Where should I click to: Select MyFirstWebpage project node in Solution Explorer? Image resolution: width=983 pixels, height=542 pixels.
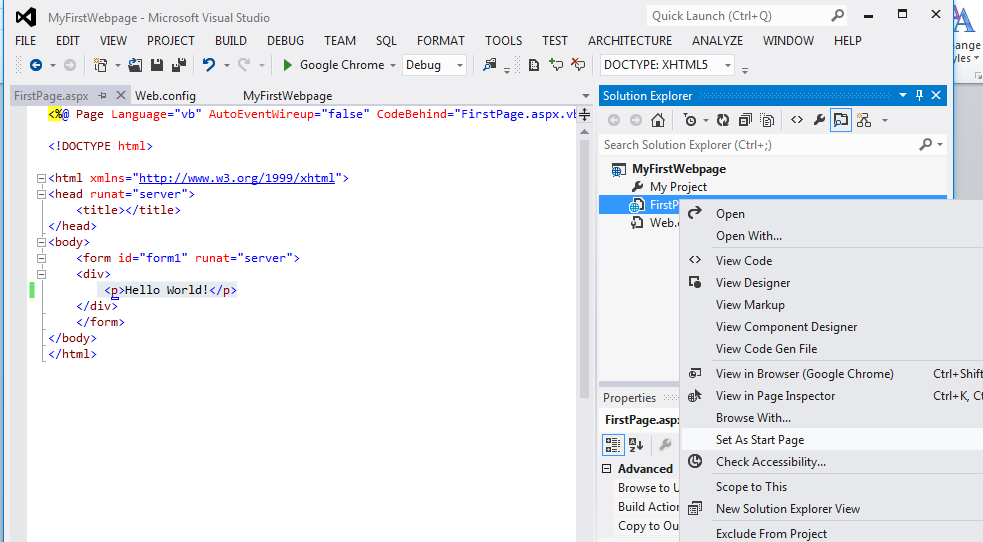pos(679,169)
